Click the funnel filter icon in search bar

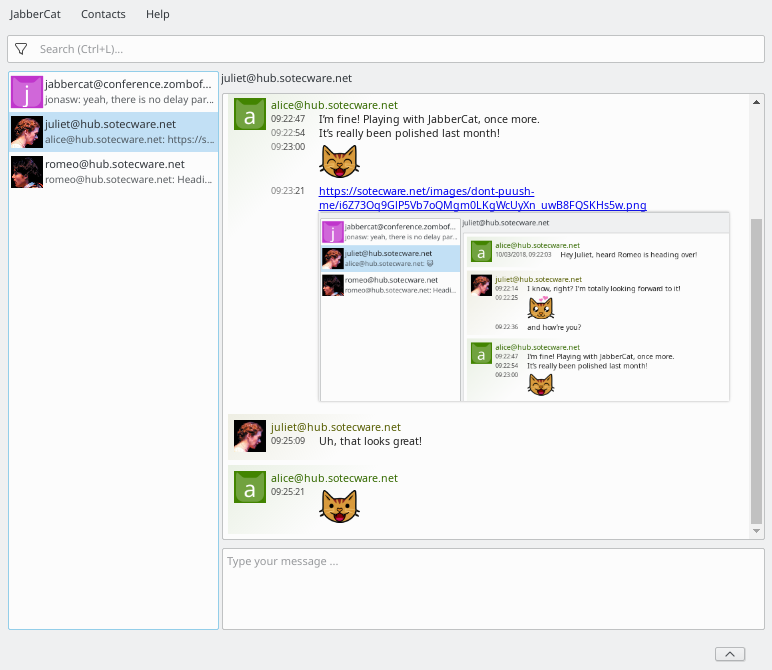click(21, 49)
